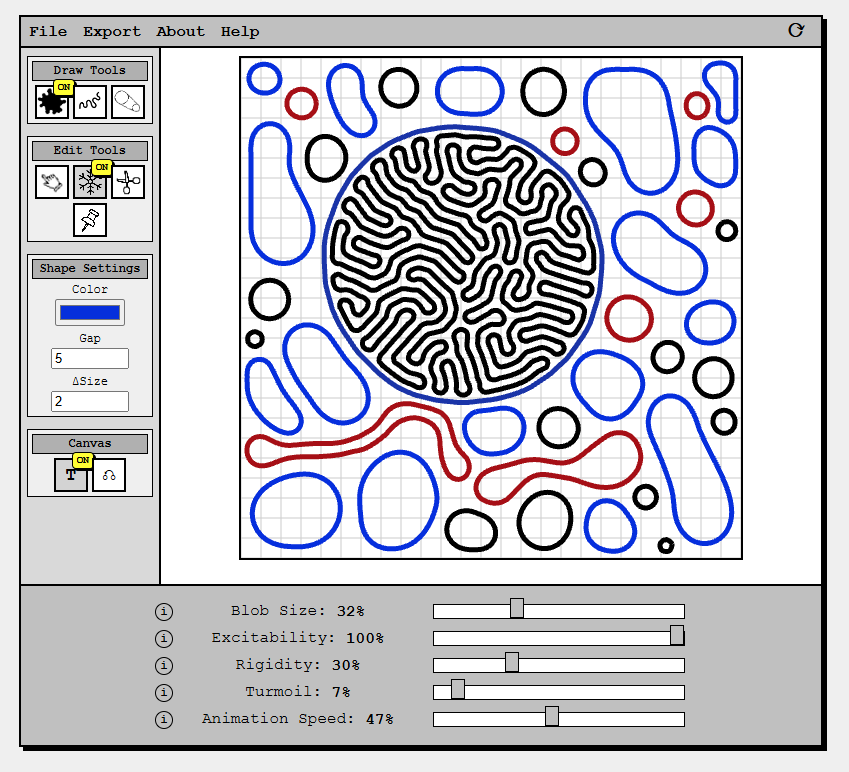
Task: Select the hand edit tool
Action: point(52,182)
